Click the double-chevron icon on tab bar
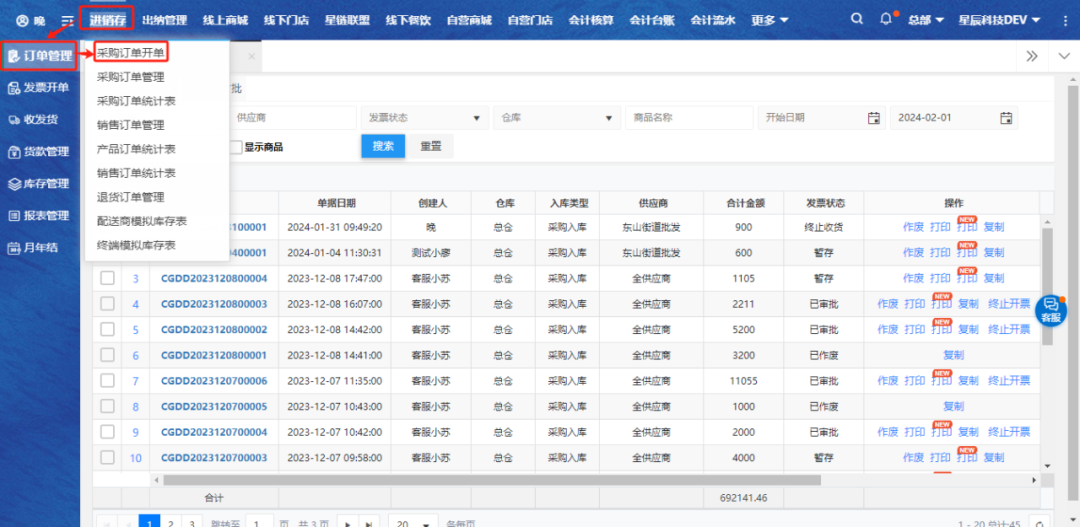Screen dimensions: 1080x527 (1032, 56)
